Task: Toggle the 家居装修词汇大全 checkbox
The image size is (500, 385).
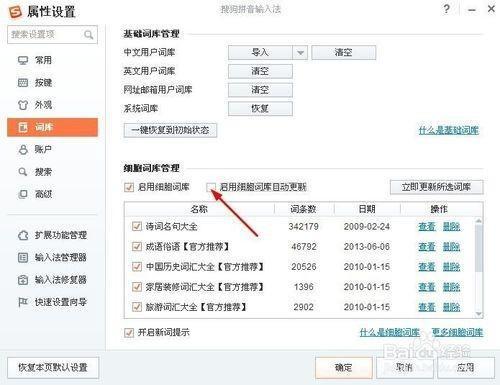Action: tap(137, 287)
